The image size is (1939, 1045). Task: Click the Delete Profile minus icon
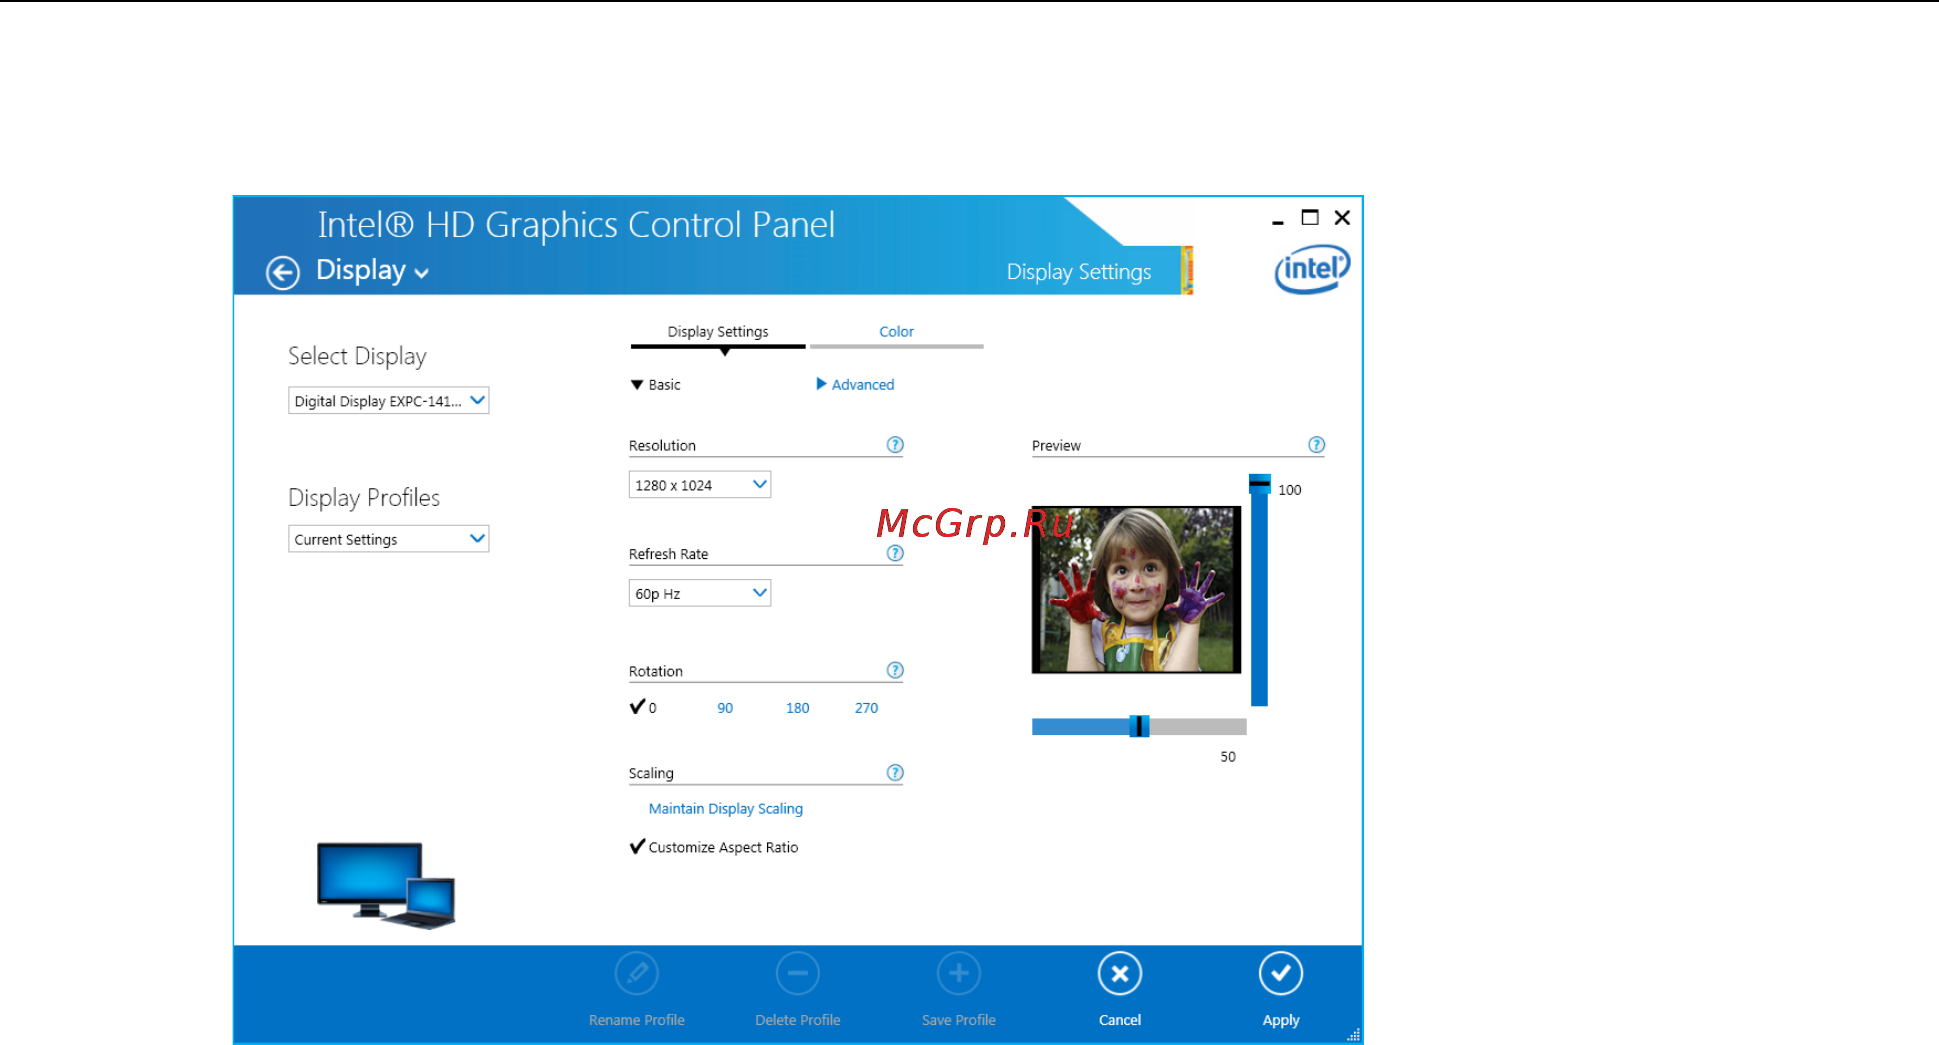[798, 973]
